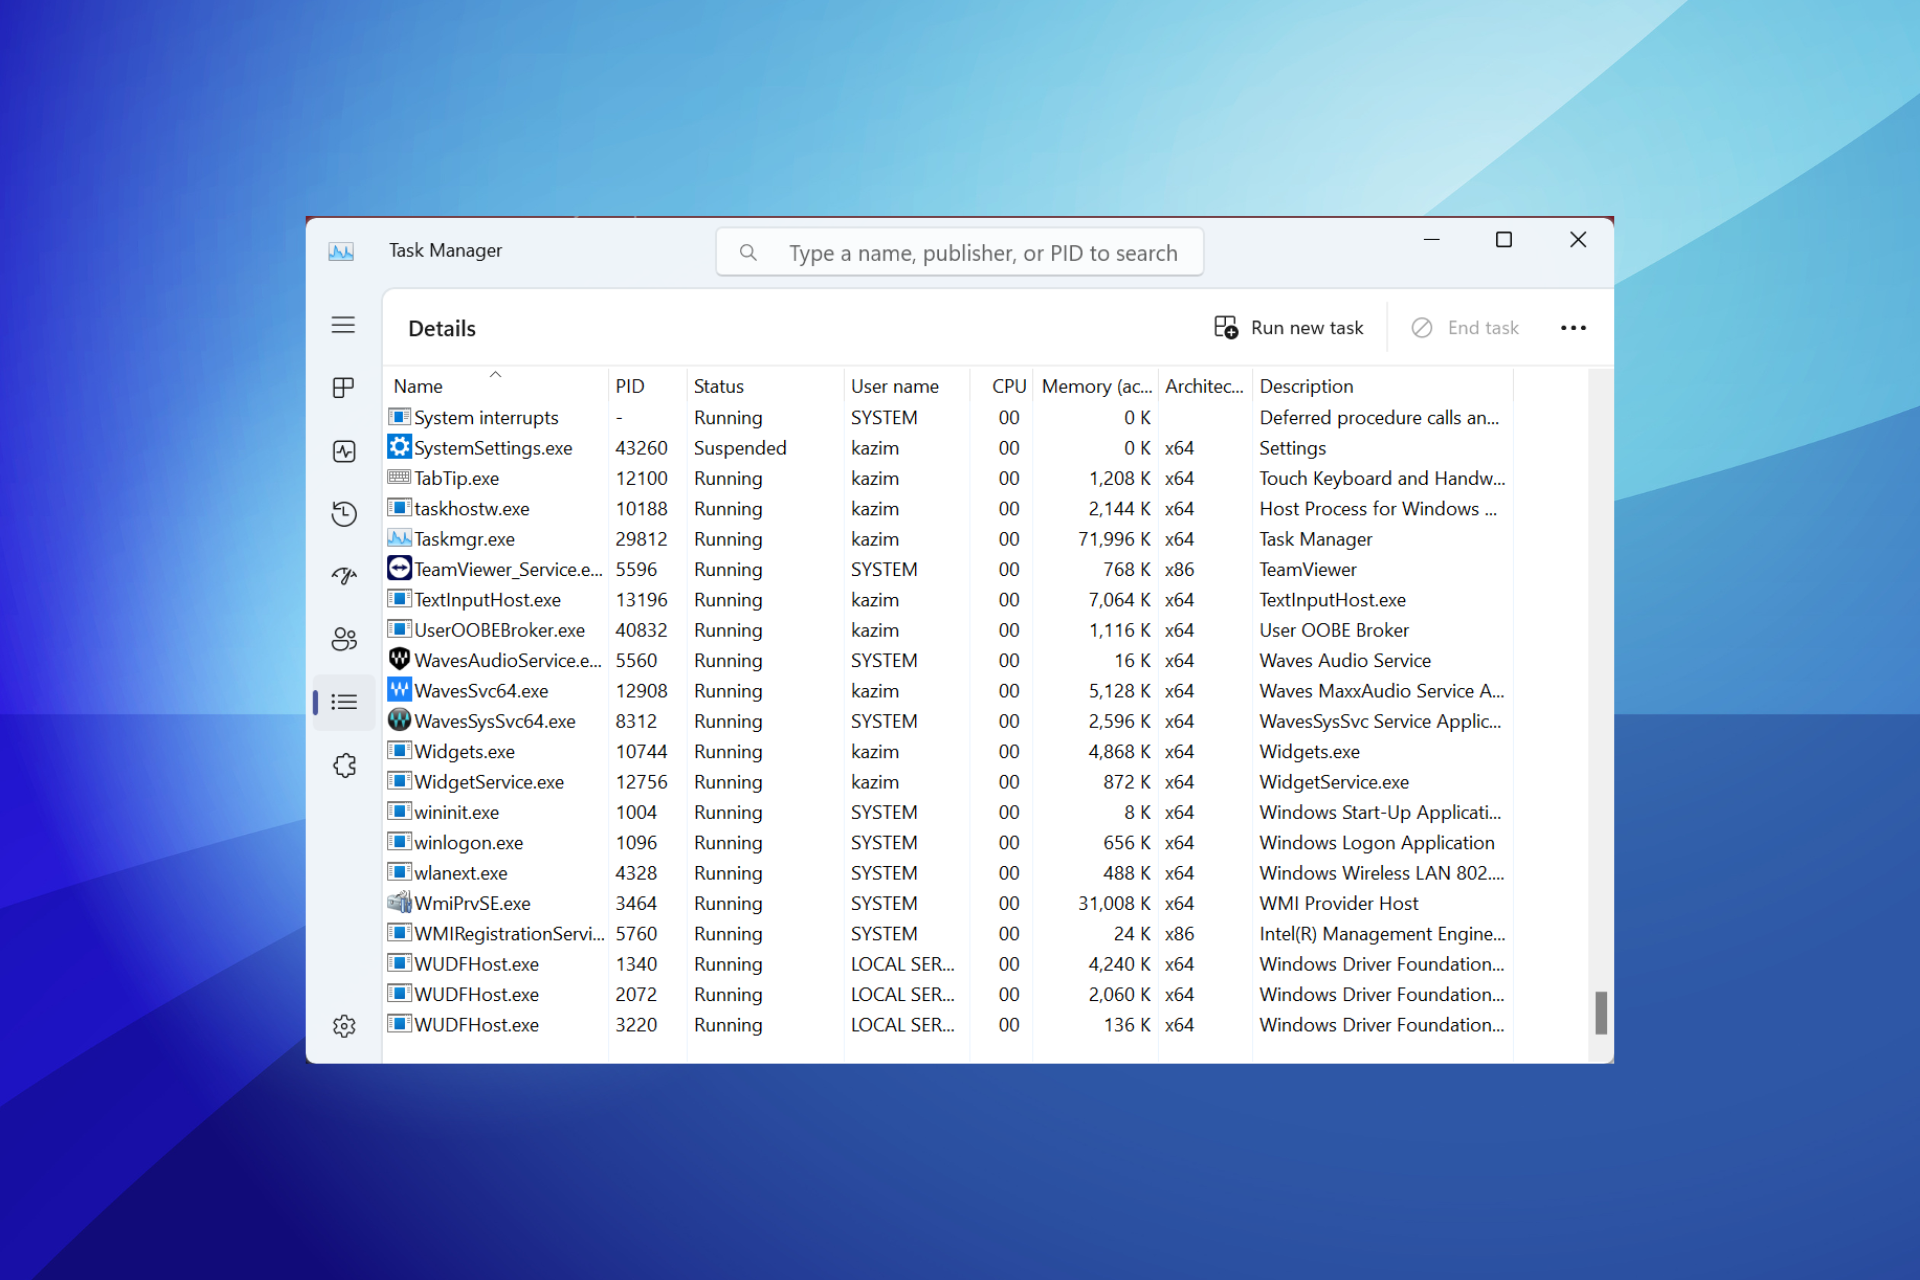The image size is (1920, 1280).
Task: Select the TextInputHost.exe row
Action: pyautogui.click(x=949, y=600)
